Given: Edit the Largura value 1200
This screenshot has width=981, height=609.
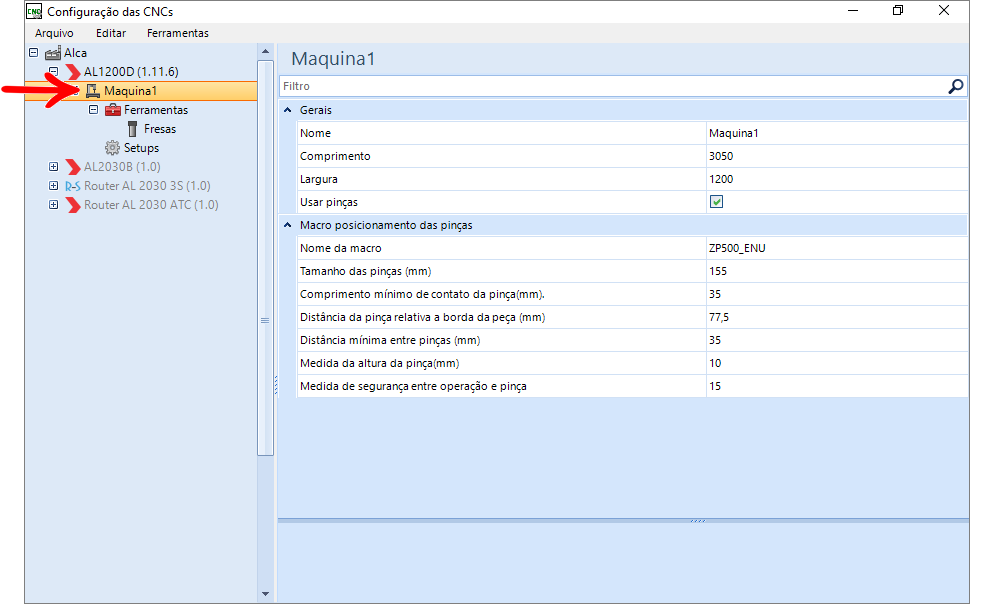Looking at the screenshot, I should pos(837,179).
